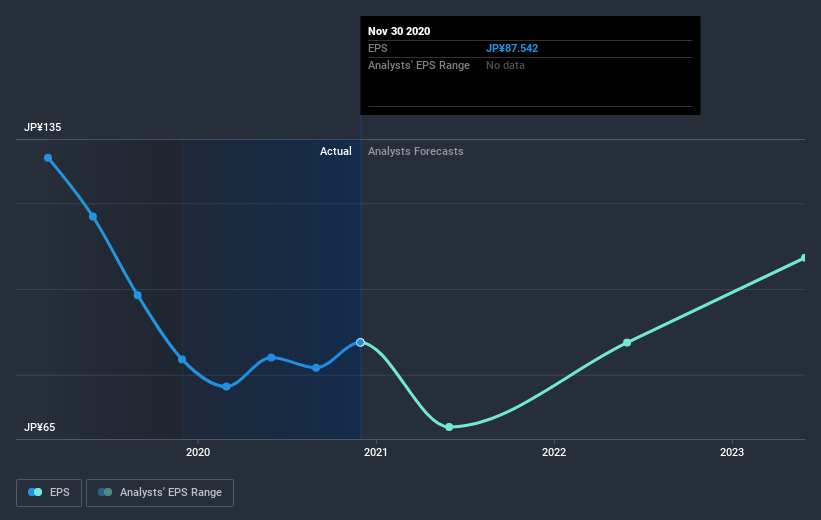Select the highlighted Nov 30 2020 data point
This screenshot has height=520, width=821.
[x=360, y=342]
